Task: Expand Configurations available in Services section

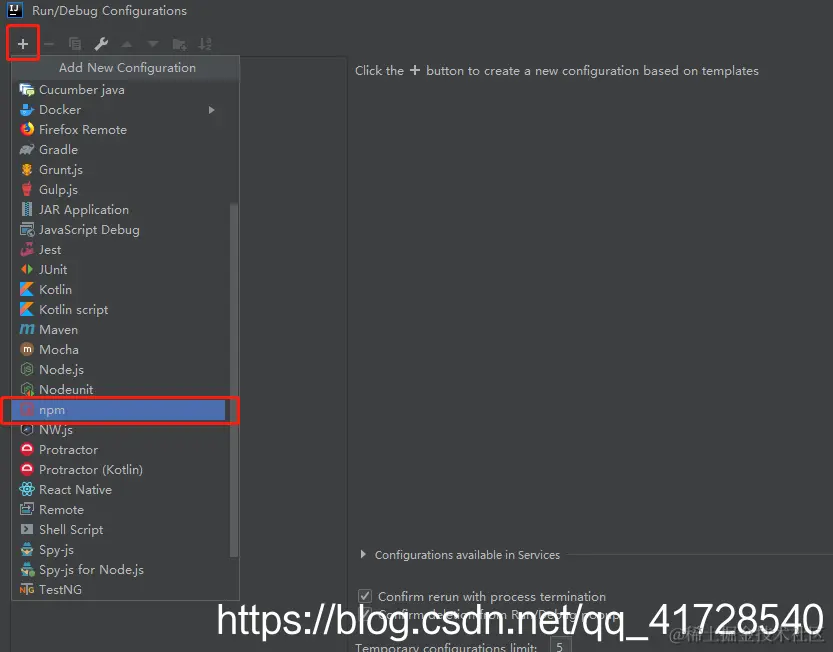Action: [x=363, y=554]
